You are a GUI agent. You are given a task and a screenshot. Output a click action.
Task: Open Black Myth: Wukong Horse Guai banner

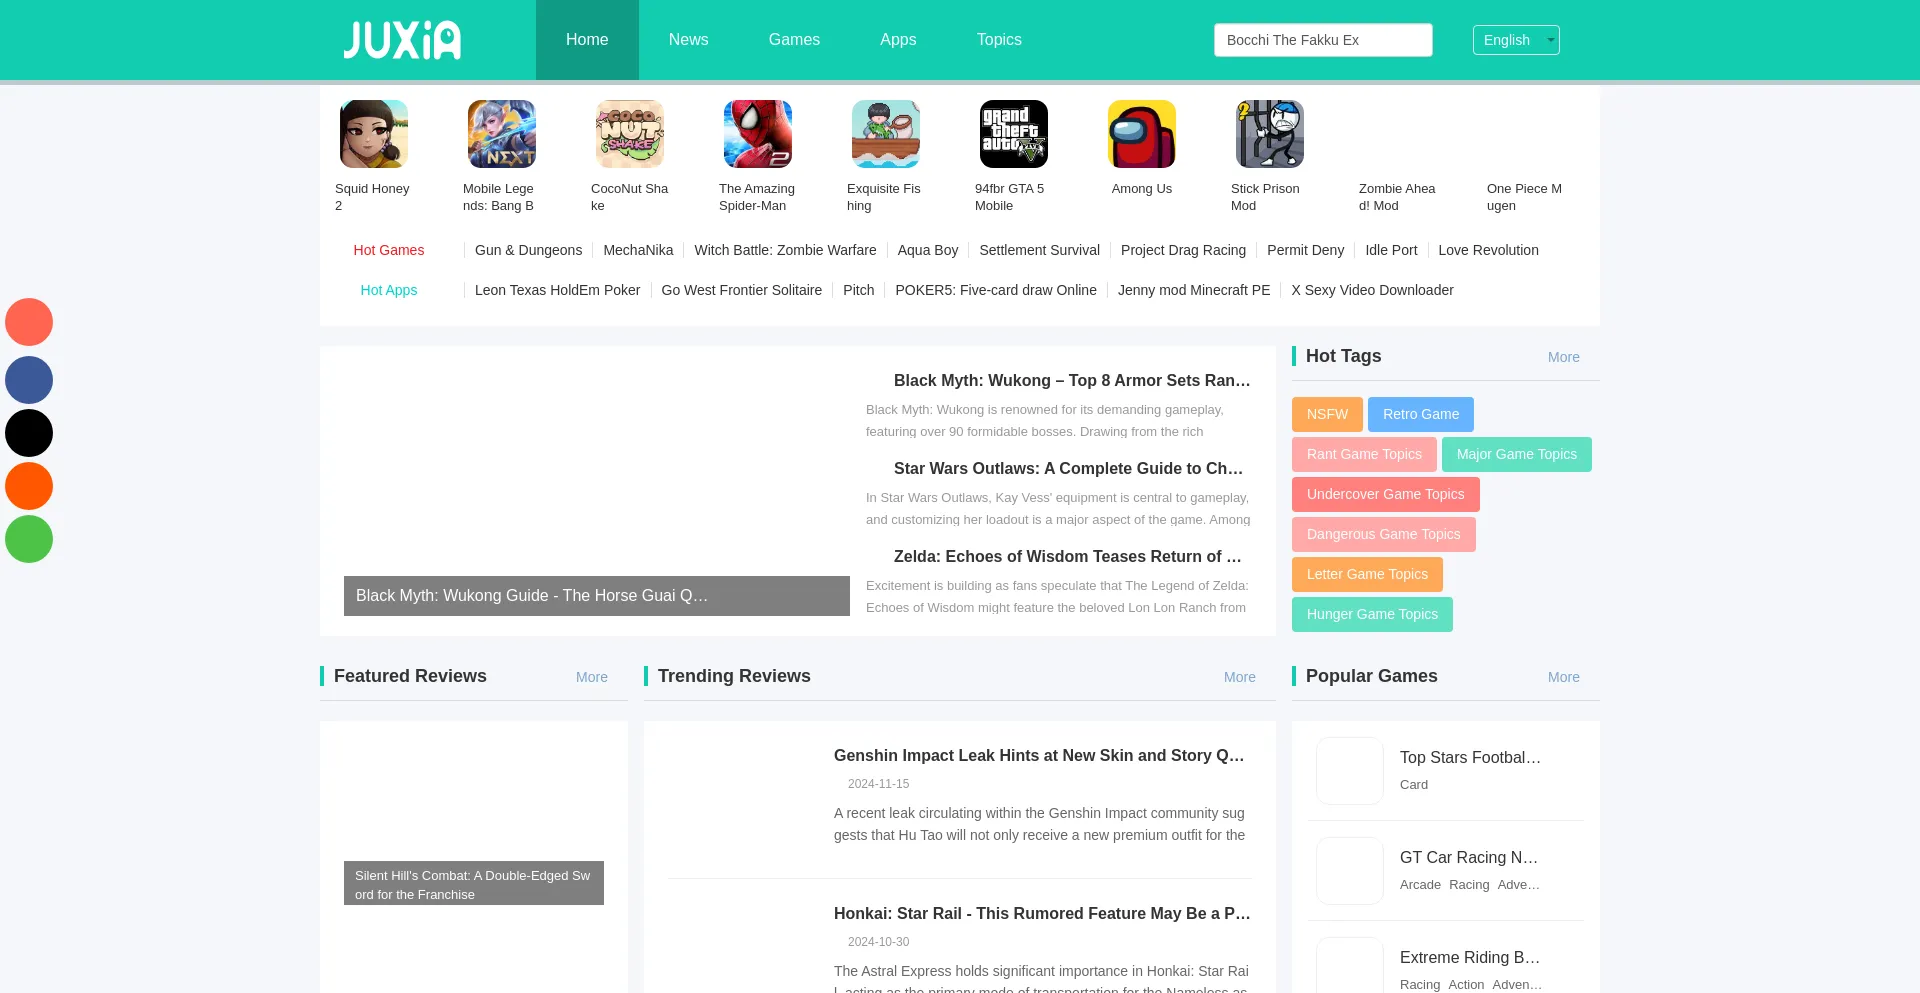coord(597,596)
